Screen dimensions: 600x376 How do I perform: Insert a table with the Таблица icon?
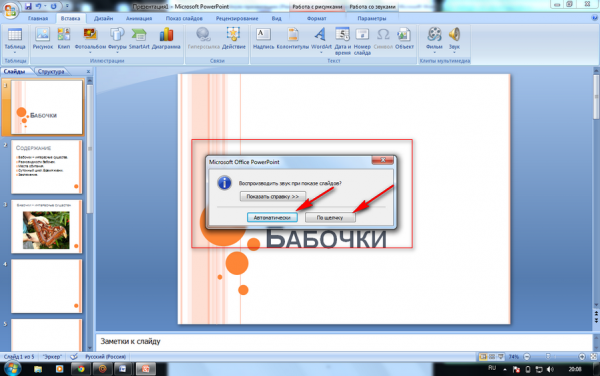pos(15,38)
